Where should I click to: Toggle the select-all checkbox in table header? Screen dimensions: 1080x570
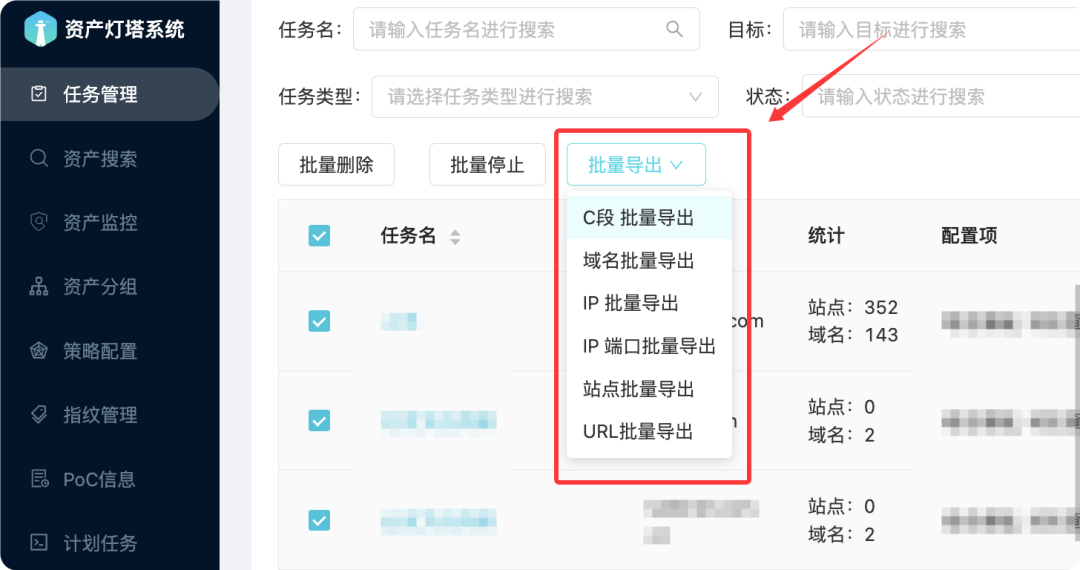(319, 235)
